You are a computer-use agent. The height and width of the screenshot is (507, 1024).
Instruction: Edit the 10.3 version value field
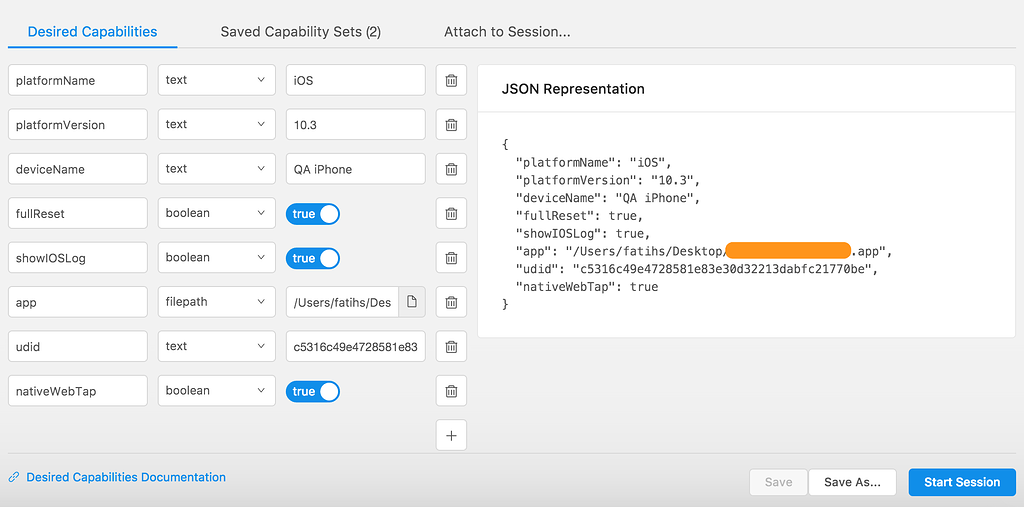click(356, 125)
